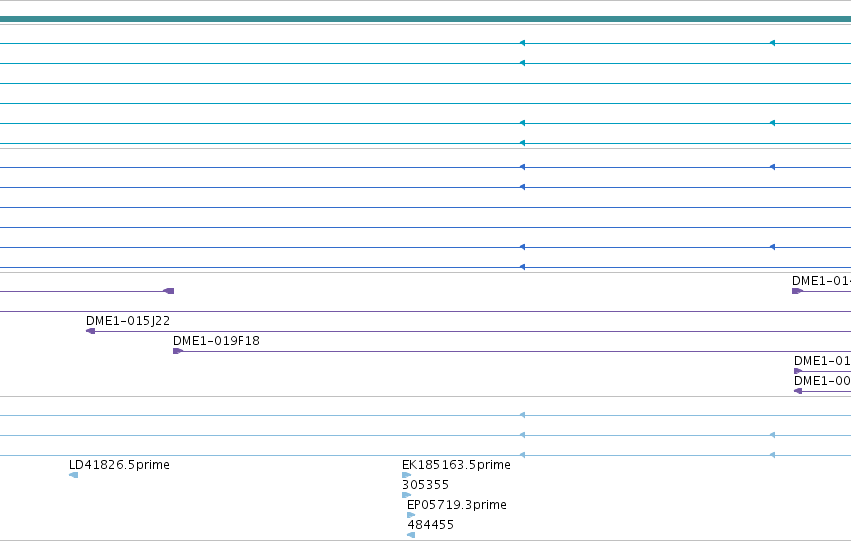The height and width of the screenshot is (541, 851).
Task: Select the DME1-015J22 feature label
Action: click(x=128, y=321)
